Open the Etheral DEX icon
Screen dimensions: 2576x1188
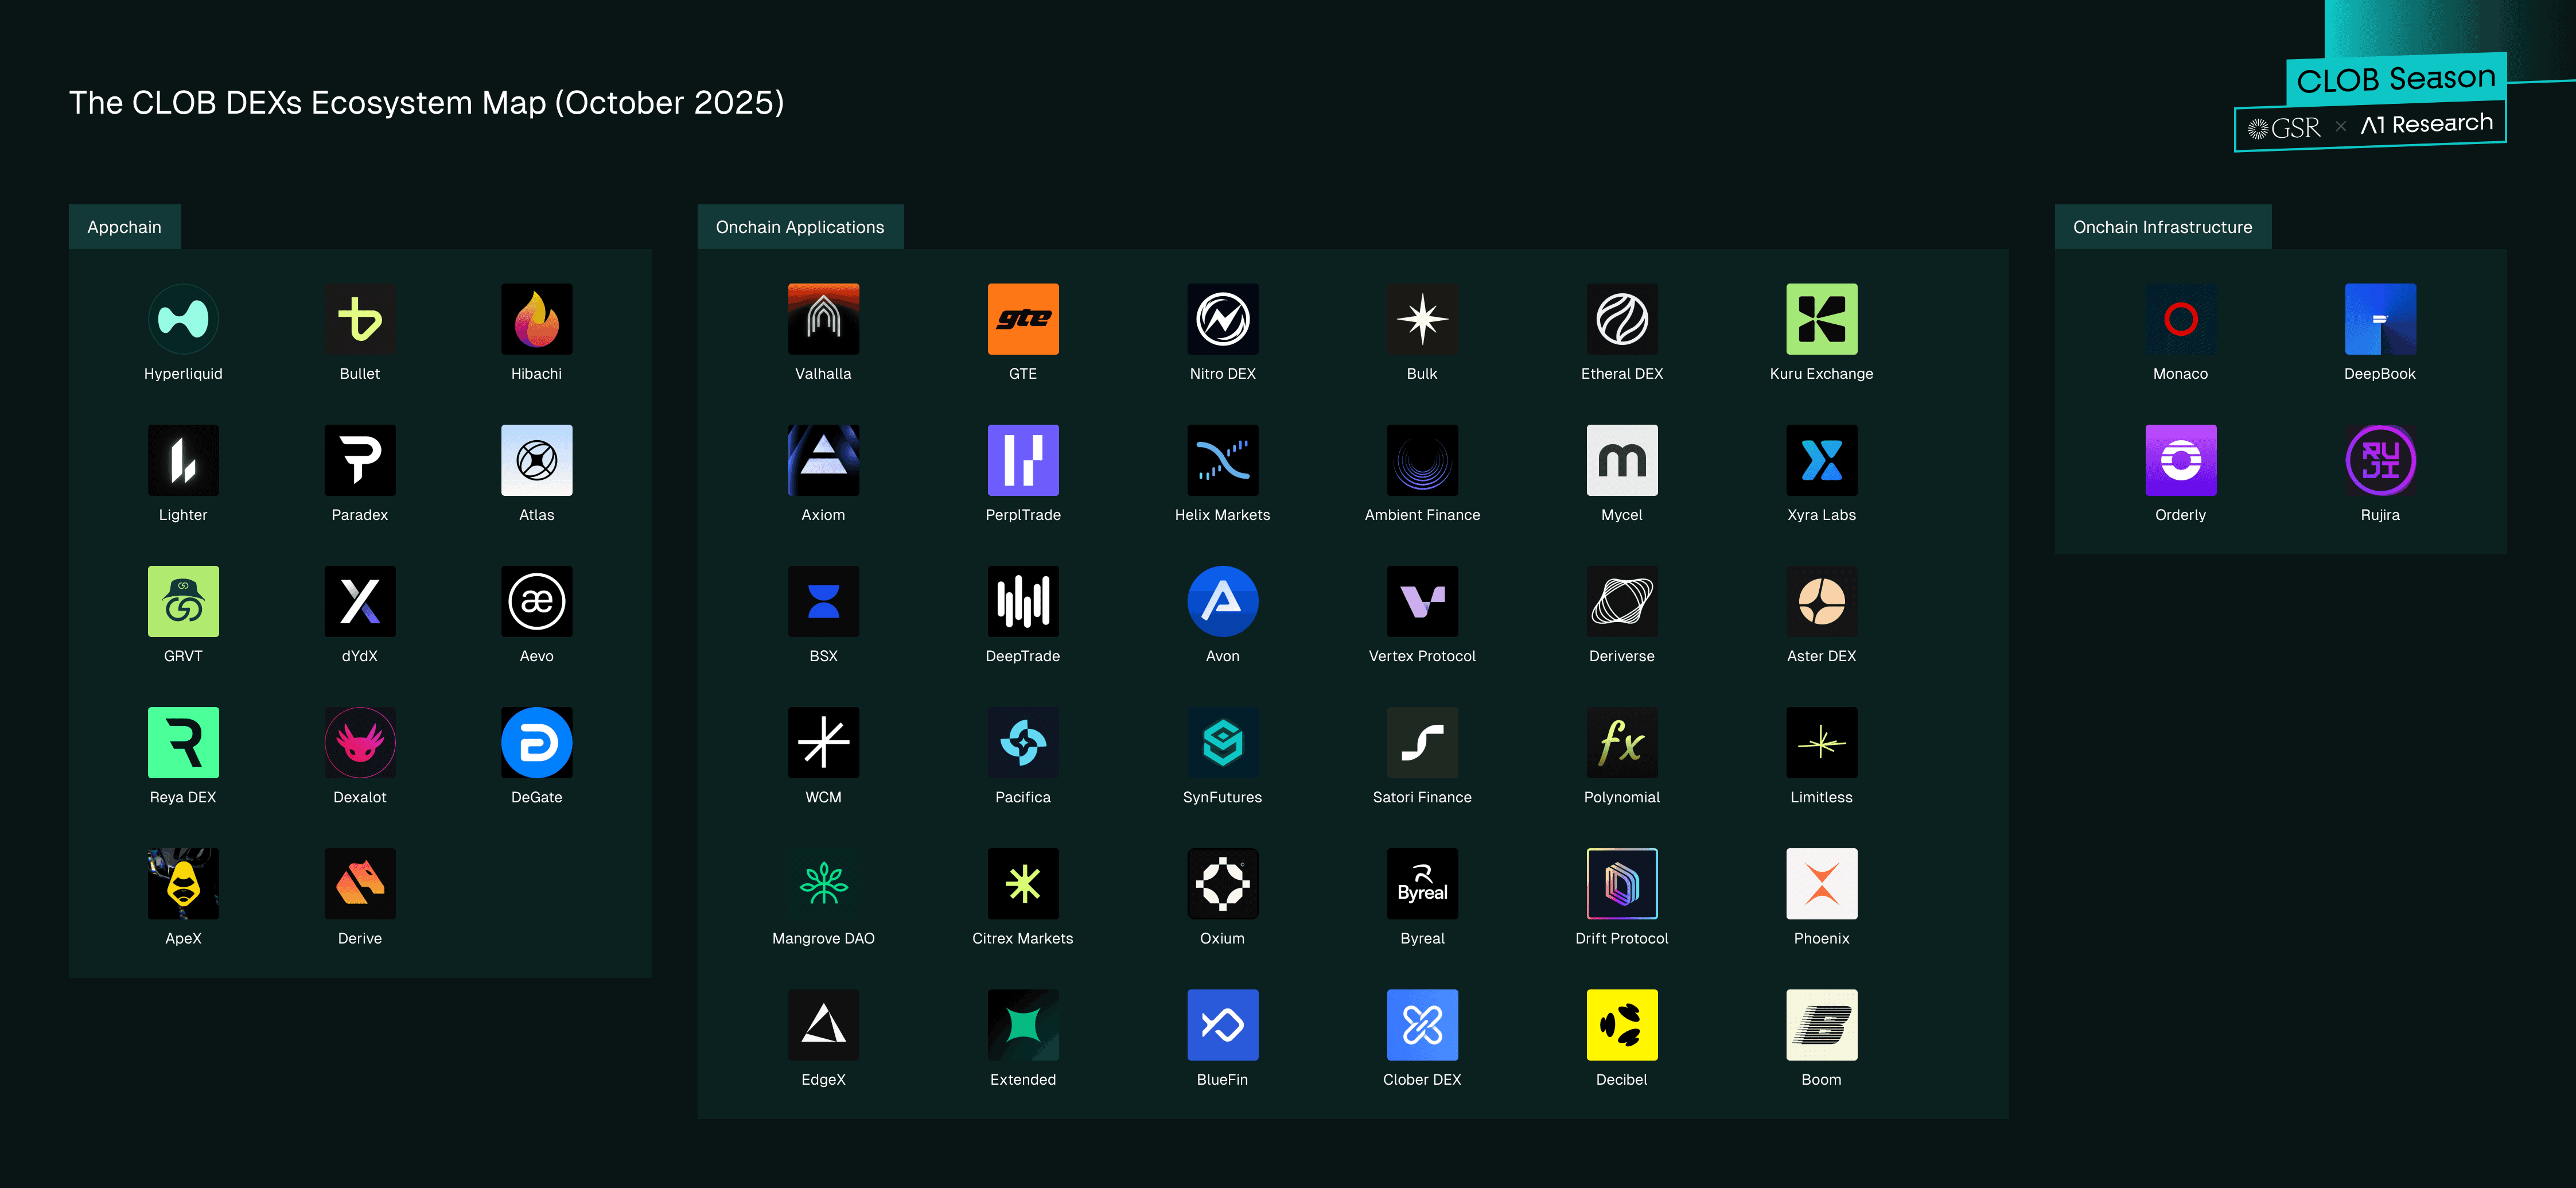coord(1622,319)
